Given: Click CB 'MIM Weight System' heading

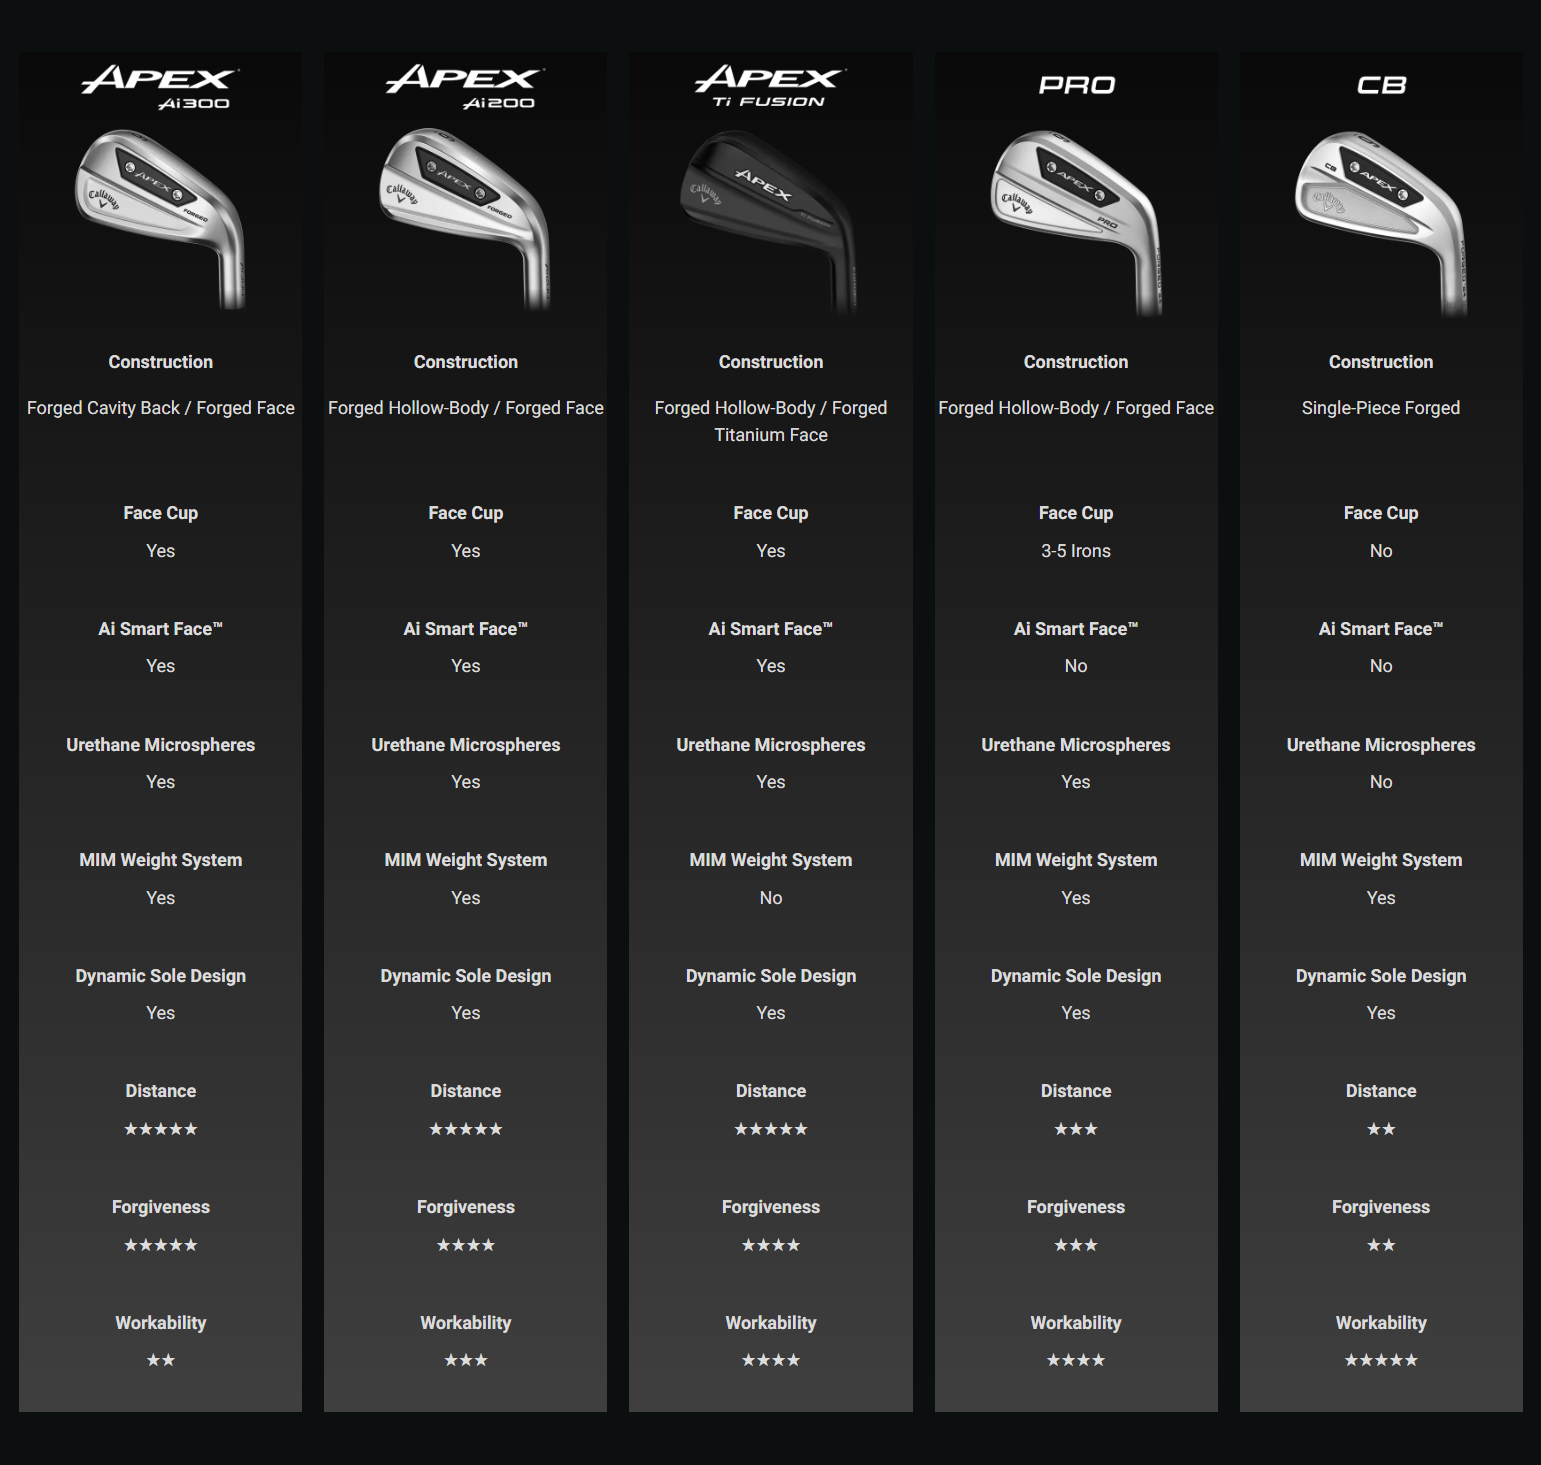Looking at the screenshot, I should pos(1381,860).
